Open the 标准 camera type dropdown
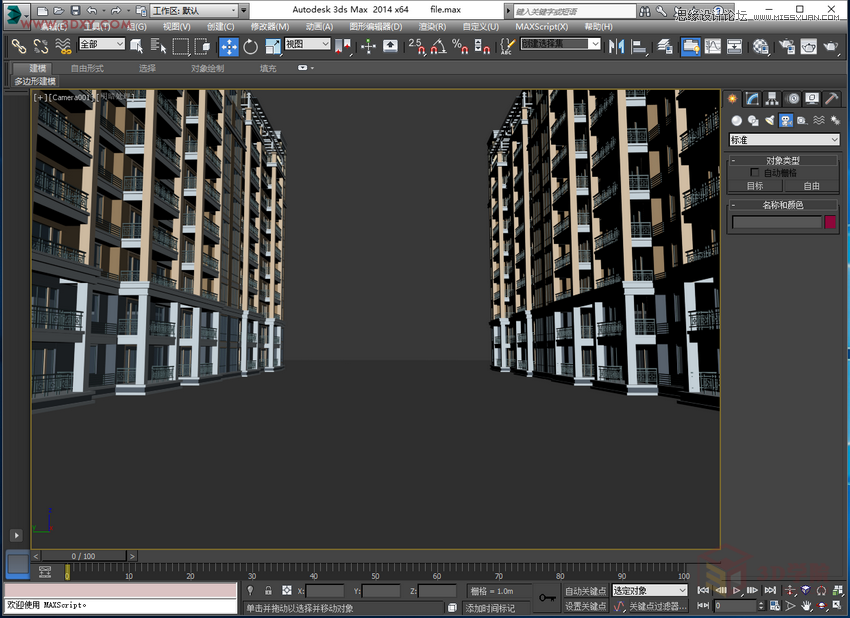The image size is (850, 618). coord(783,139)
